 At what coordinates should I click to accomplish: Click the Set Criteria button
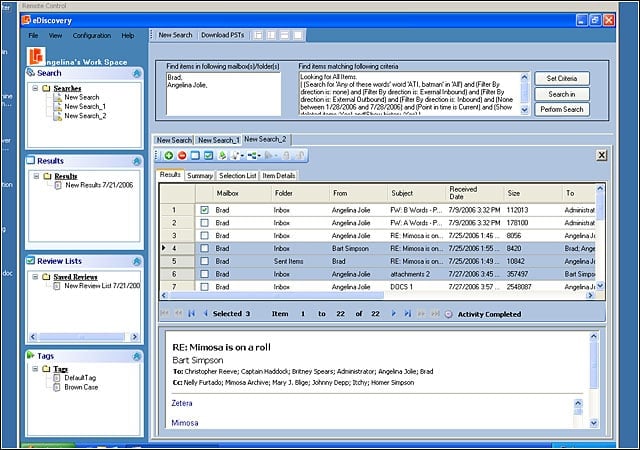tap(562, 78)
